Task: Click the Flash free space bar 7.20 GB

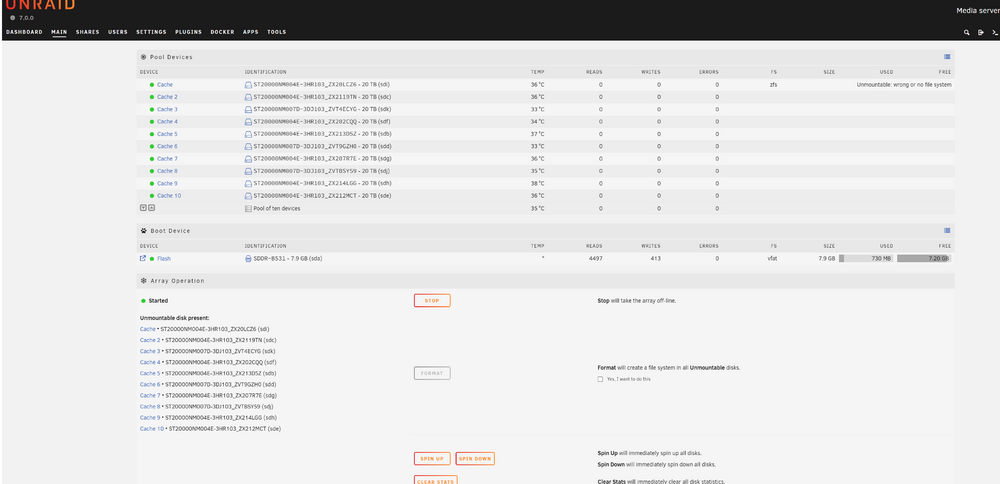Action: 924,259
